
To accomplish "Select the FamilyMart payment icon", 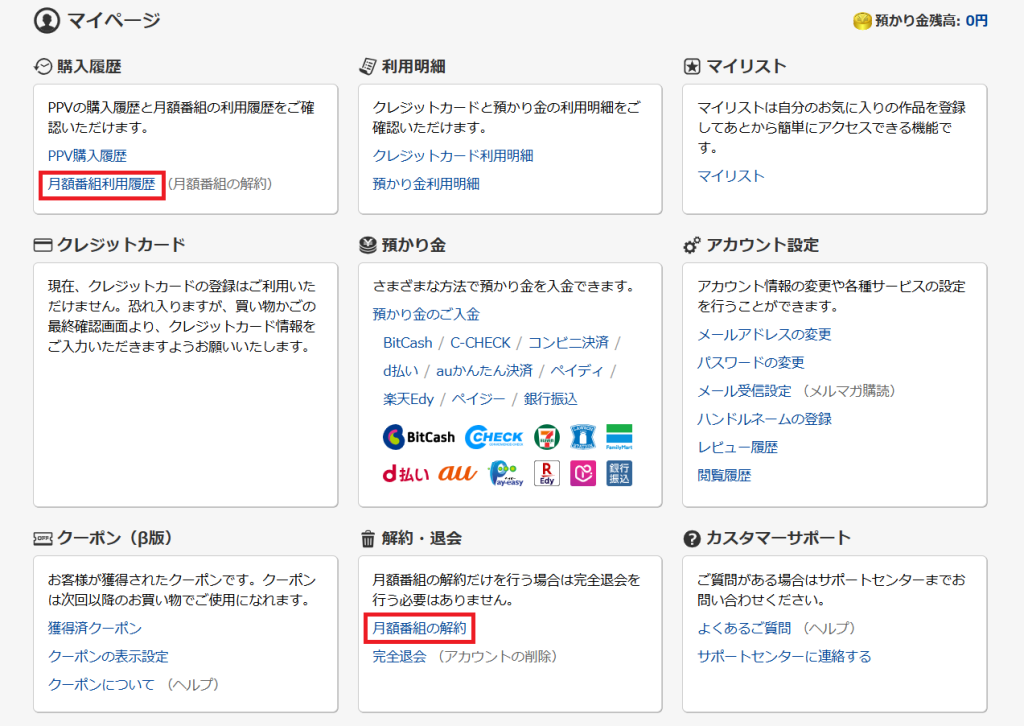I will [619, 437].
